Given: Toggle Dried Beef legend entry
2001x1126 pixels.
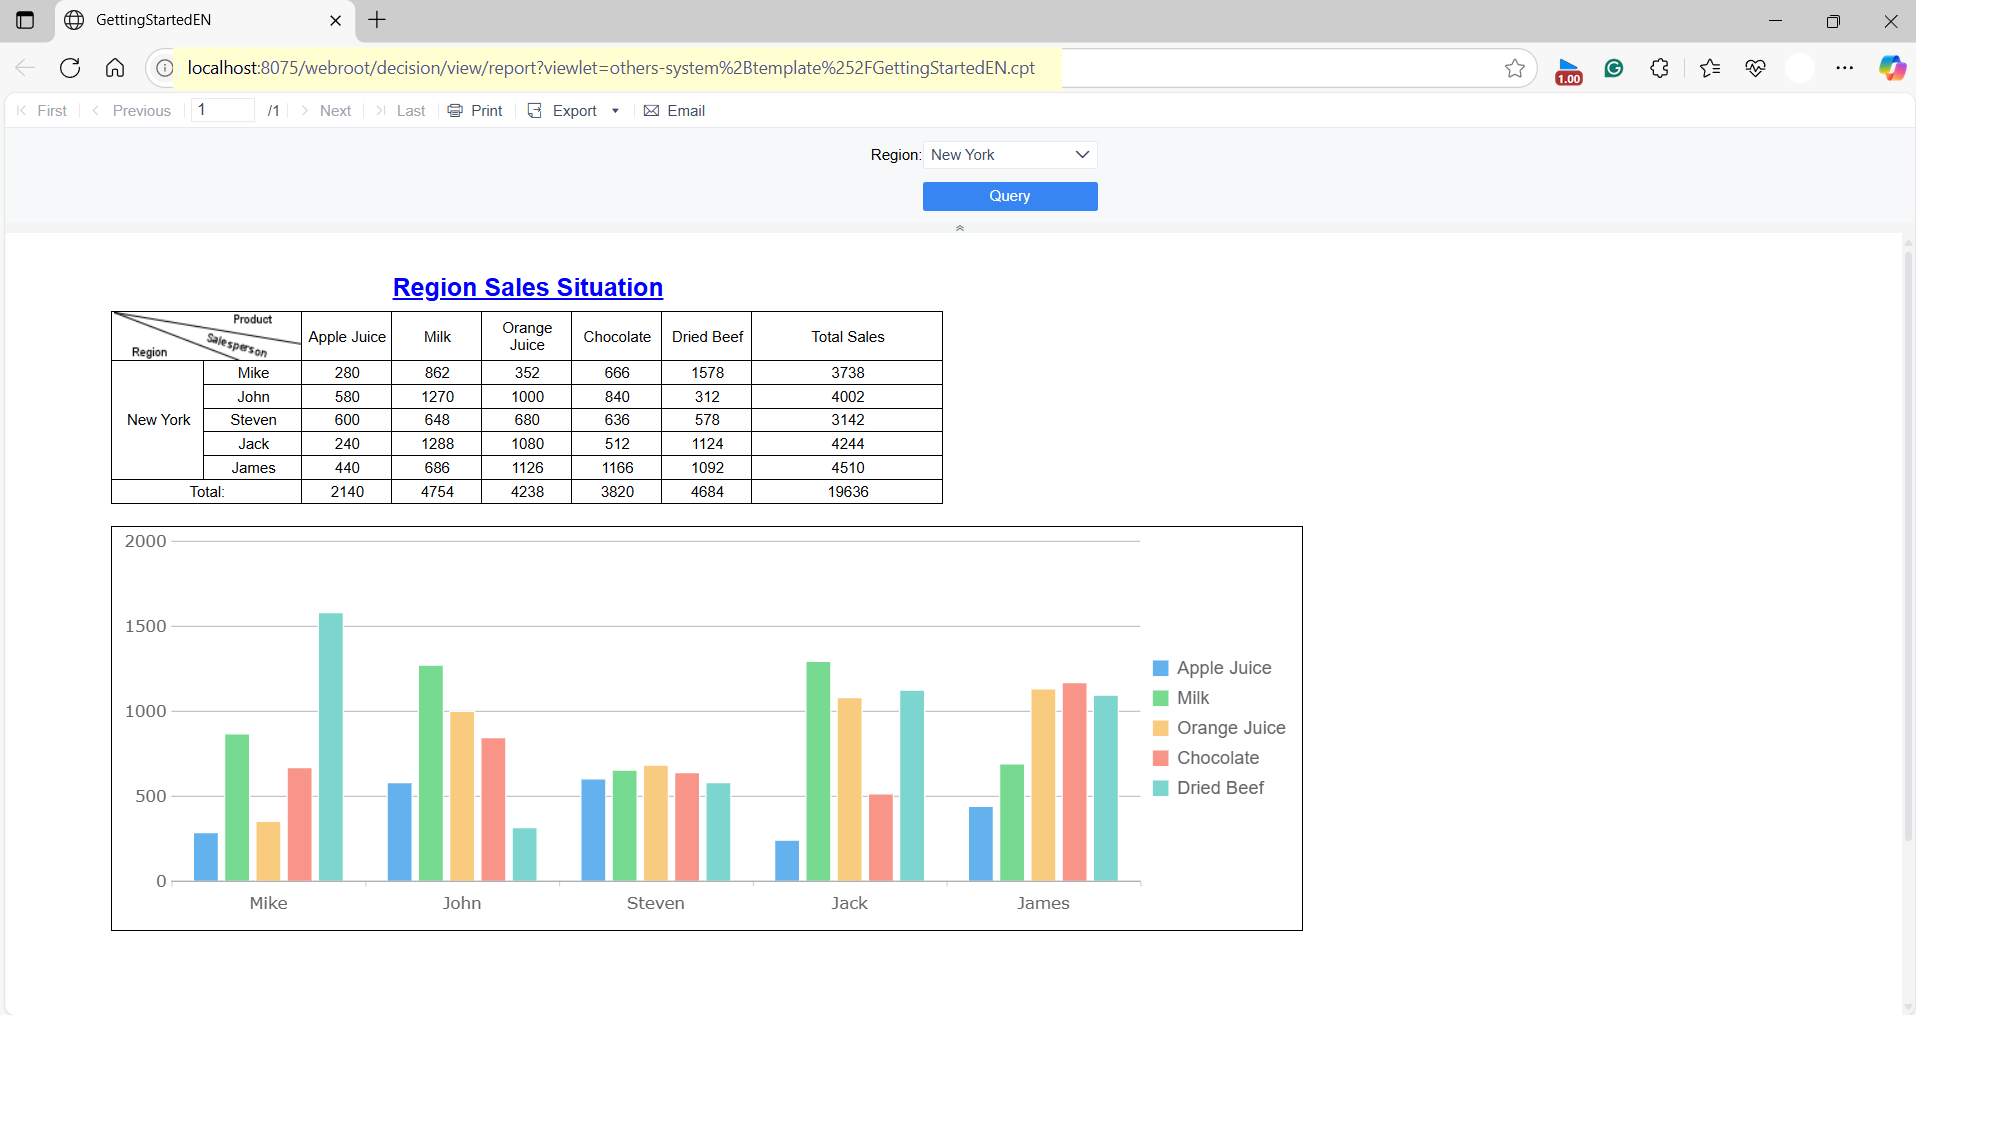Looking at the screenshot, I should (x=1219, y=788).
